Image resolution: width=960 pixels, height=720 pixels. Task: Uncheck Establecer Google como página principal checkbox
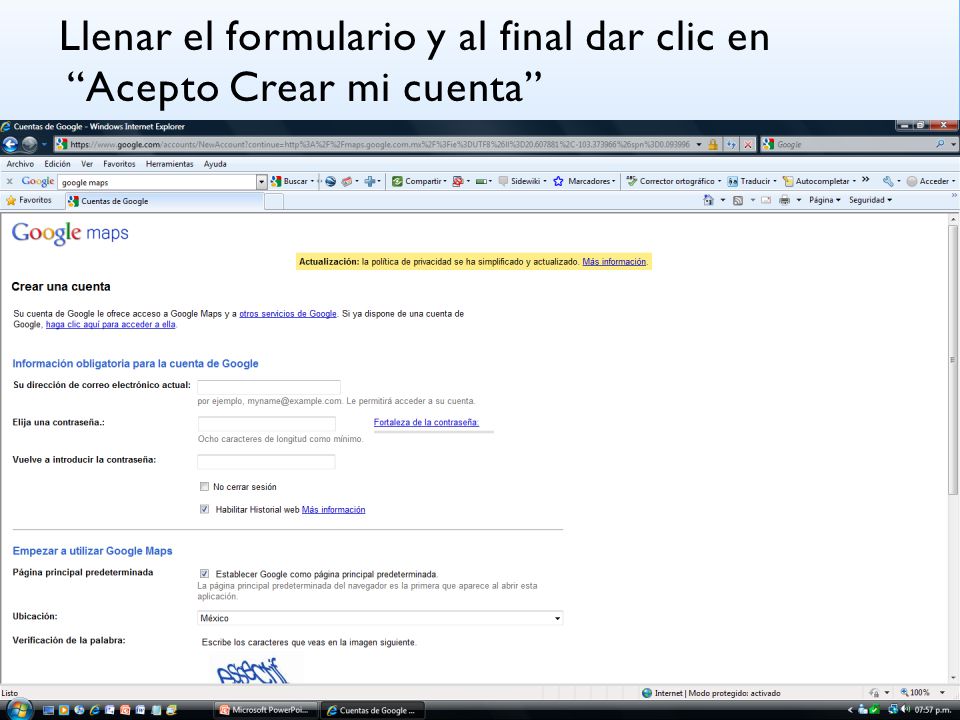[204, 574]
